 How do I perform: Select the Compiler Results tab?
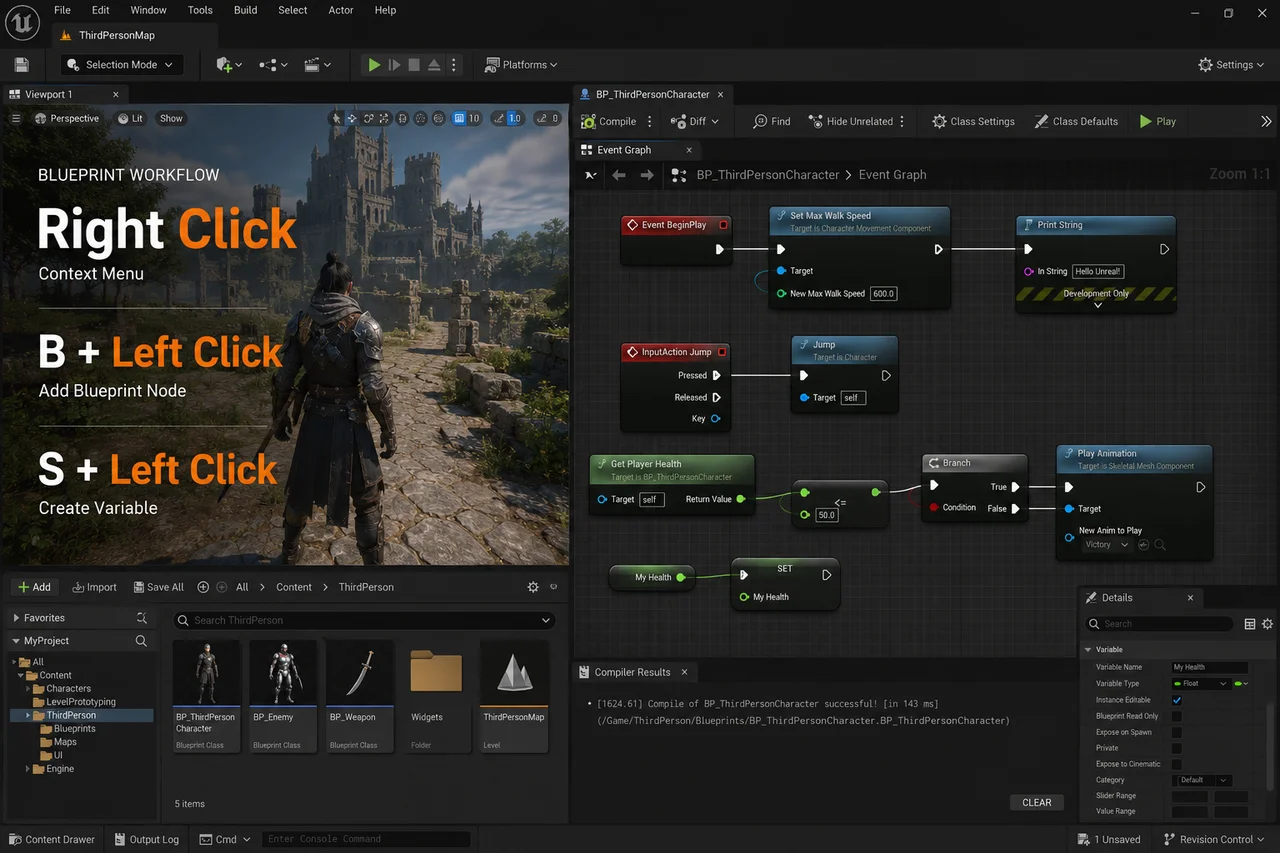[632, 672]
